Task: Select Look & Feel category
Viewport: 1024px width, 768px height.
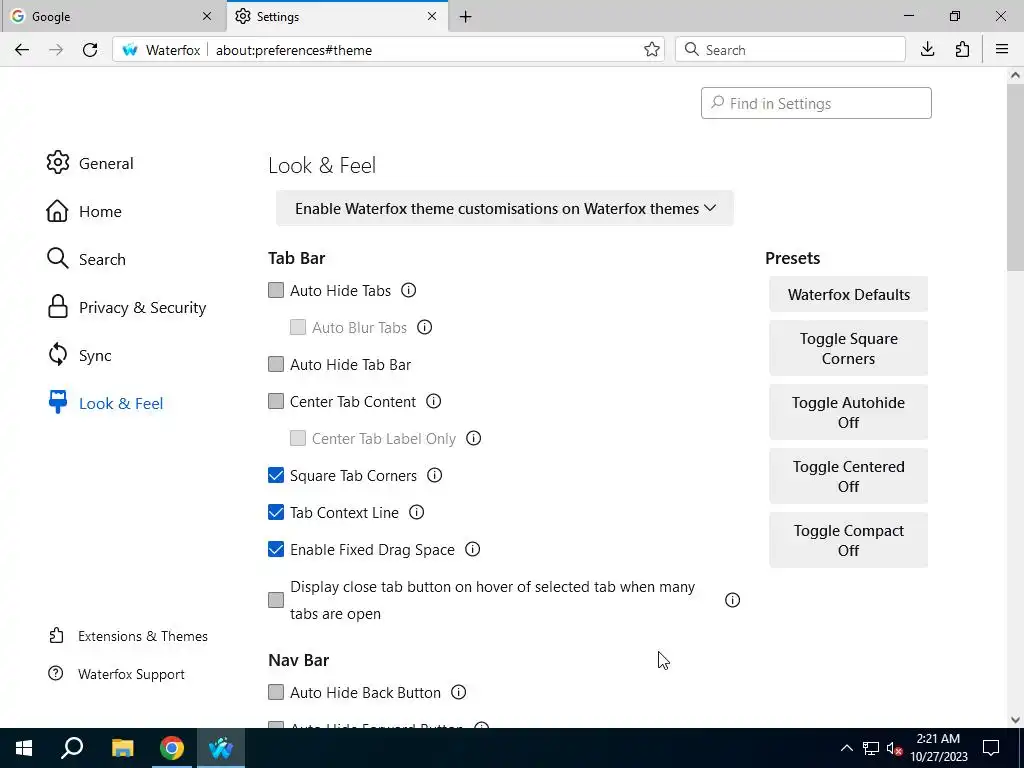Action: (105, 403)
